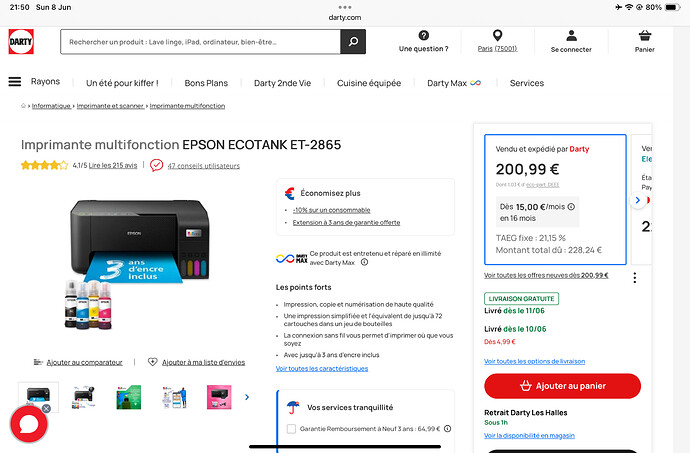
Task: Click the store location pin icon
Action: [497, 35]
